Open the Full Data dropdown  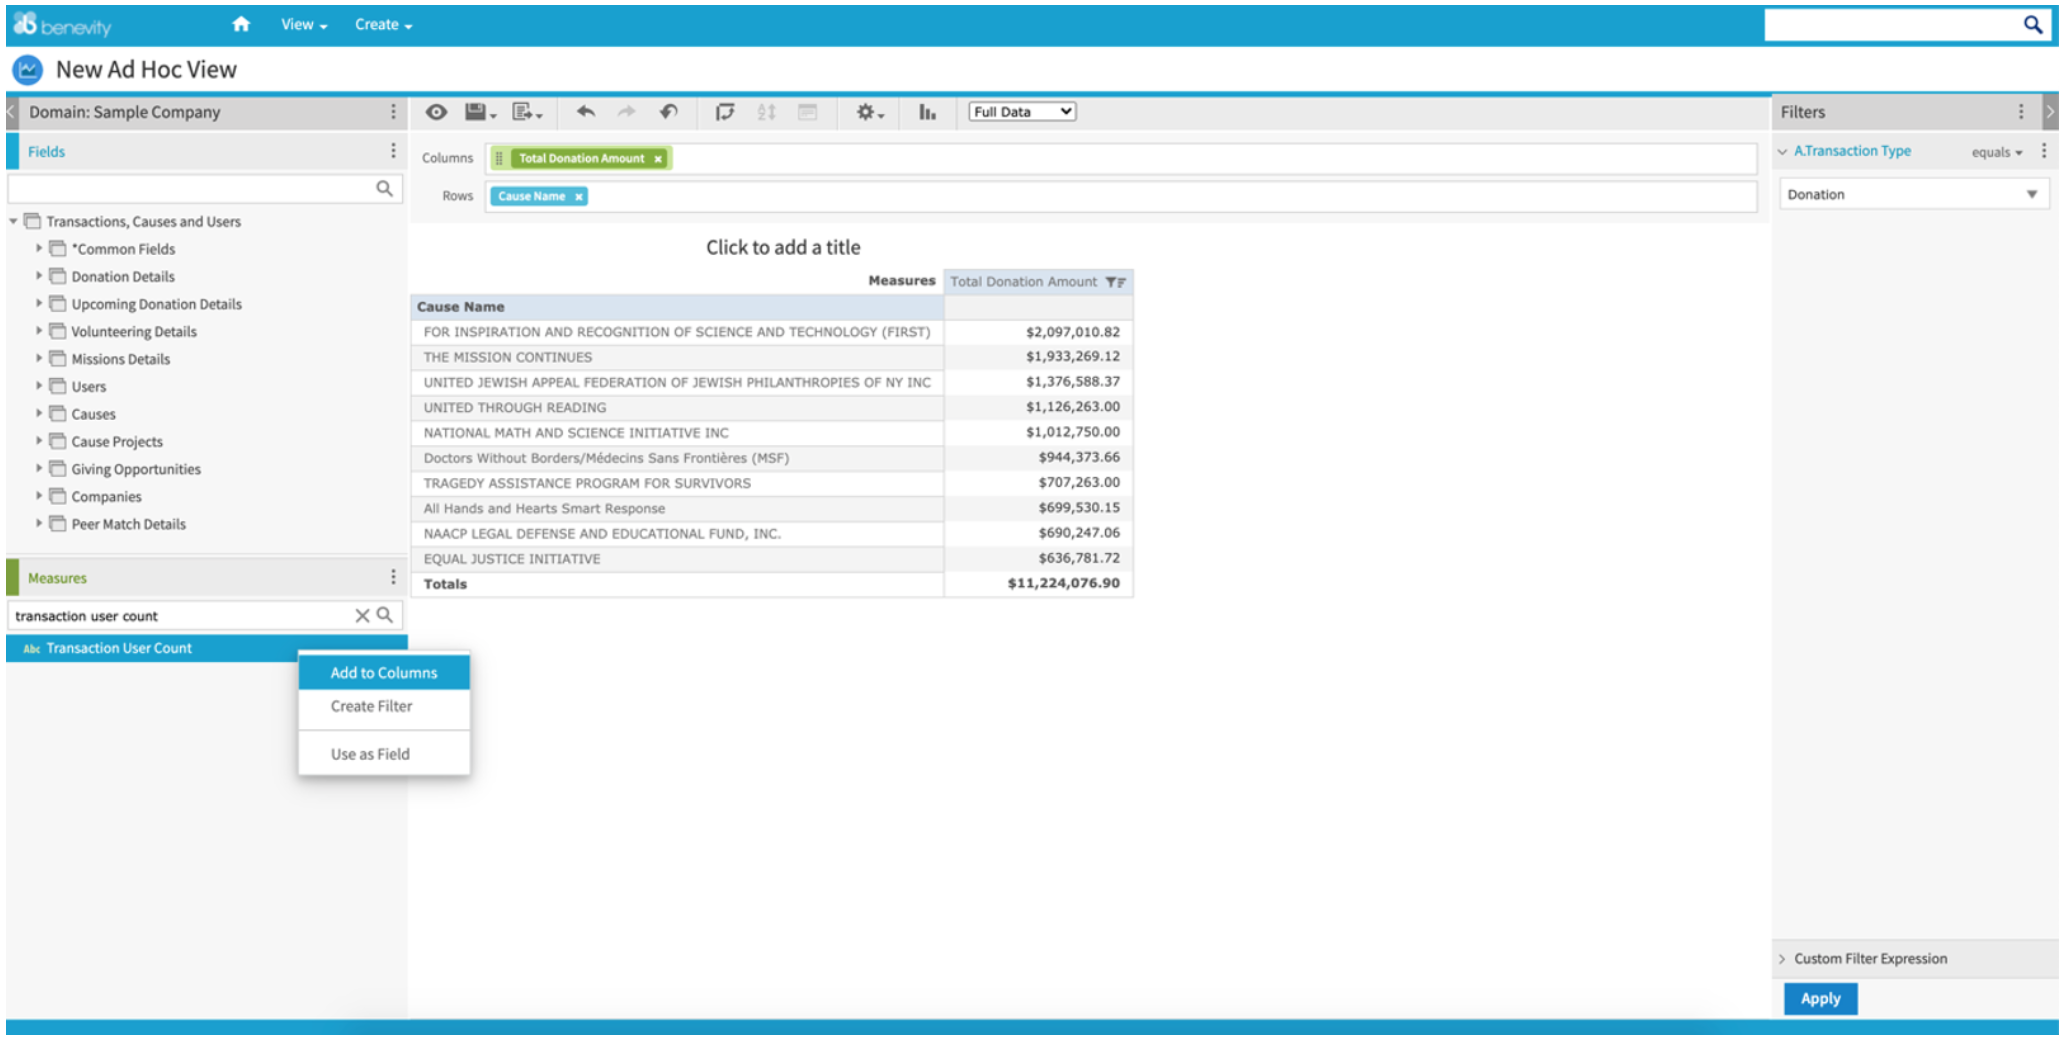point(1020,111)
